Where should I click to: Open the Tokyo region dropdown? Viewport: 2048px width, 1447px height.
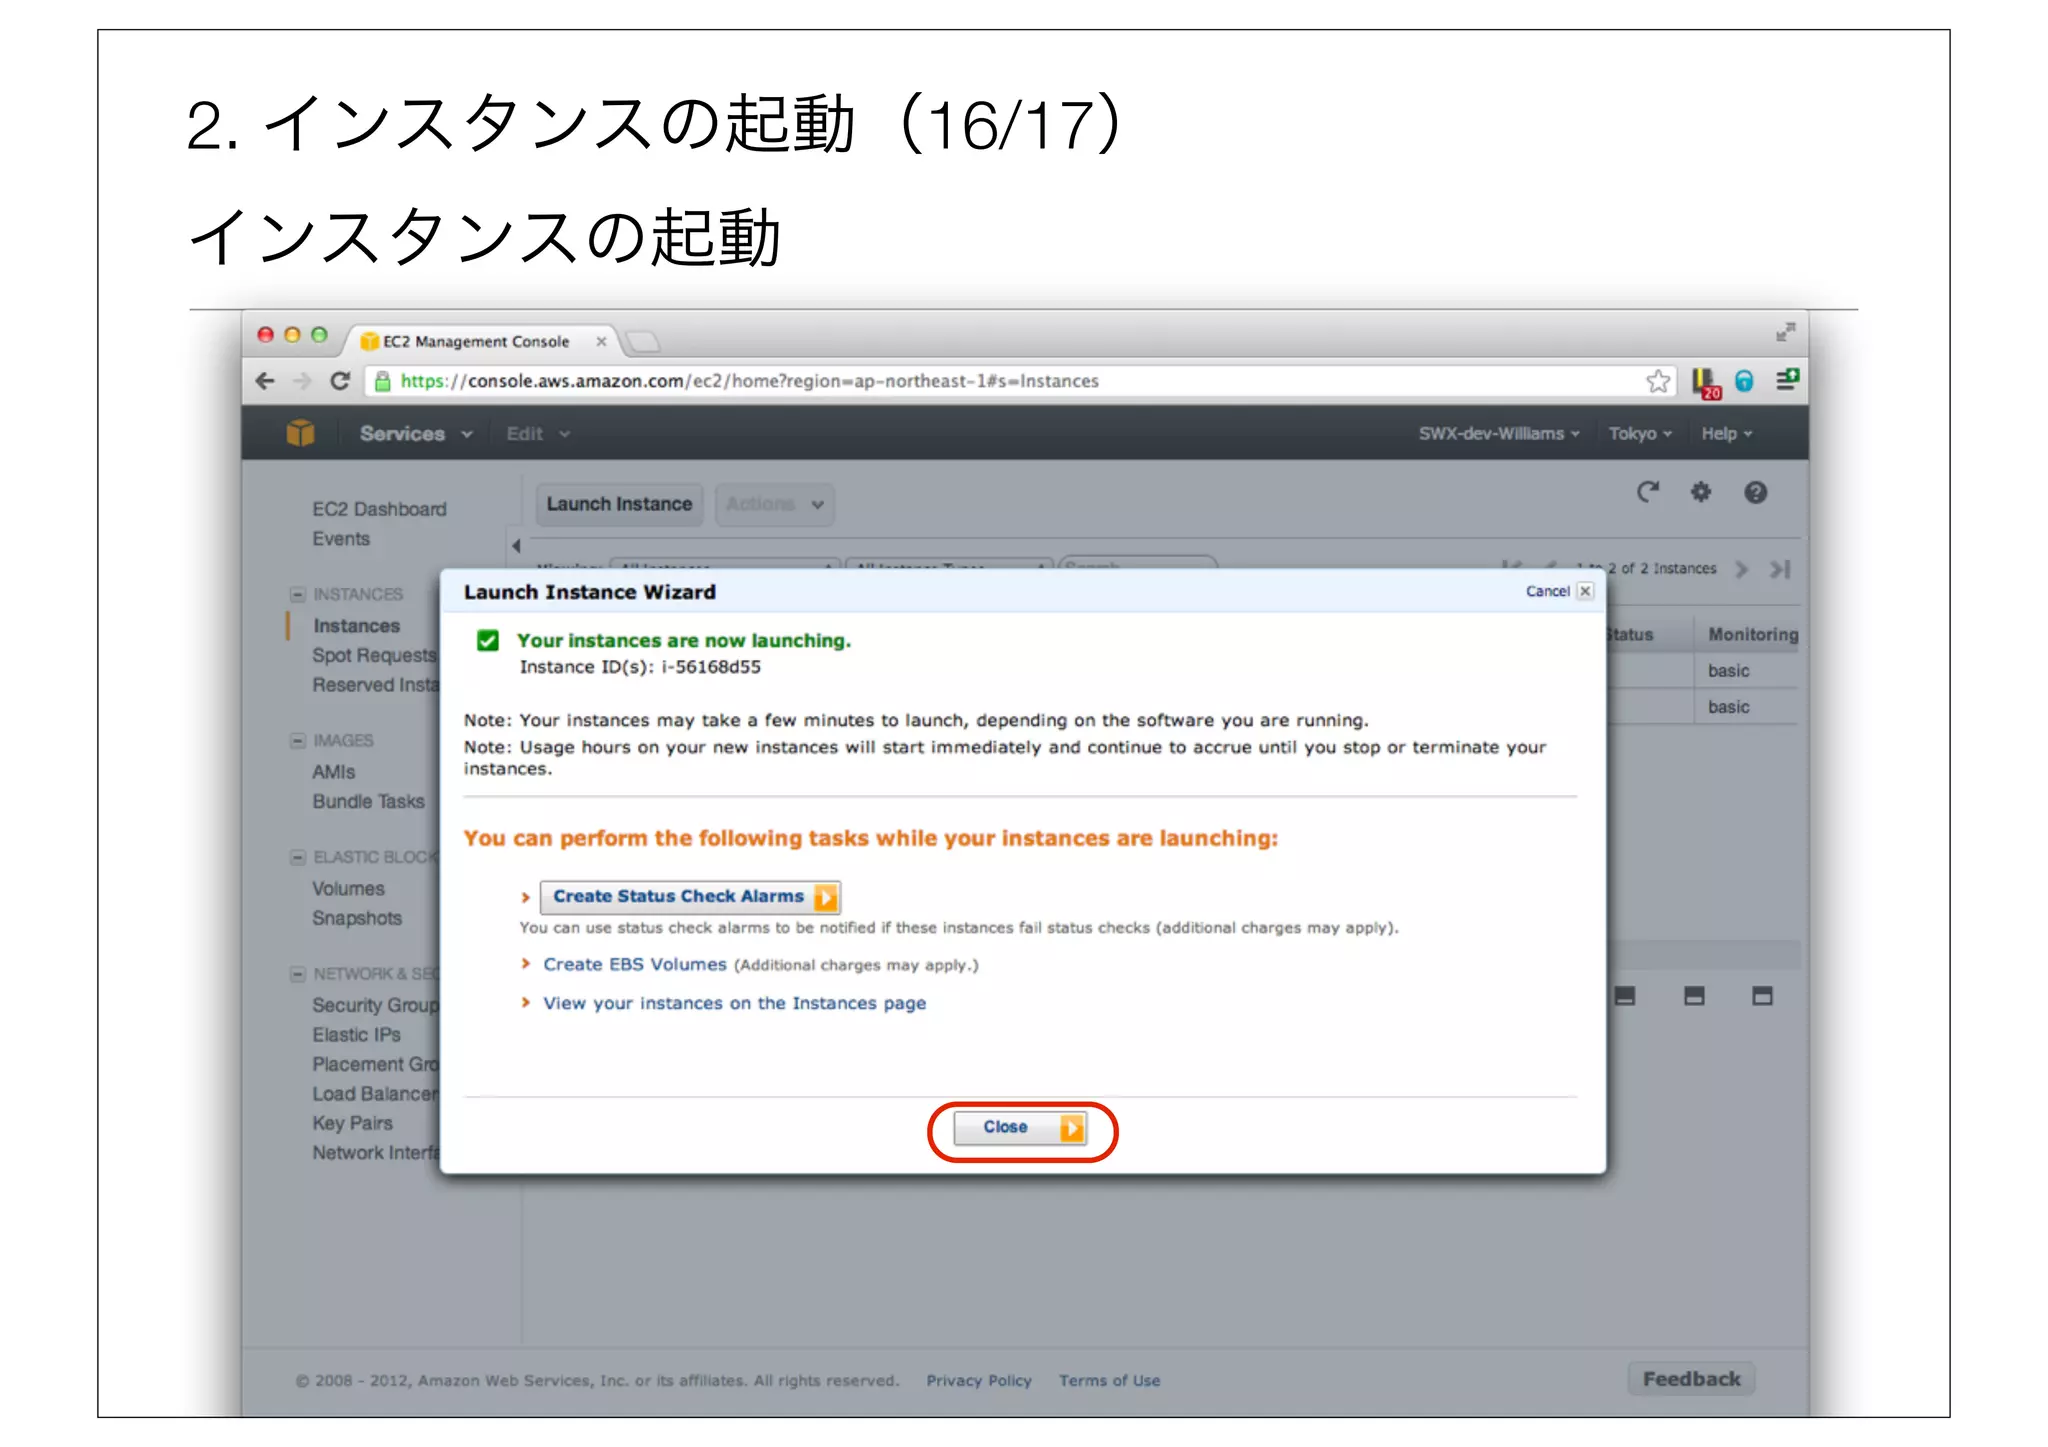1639,434
